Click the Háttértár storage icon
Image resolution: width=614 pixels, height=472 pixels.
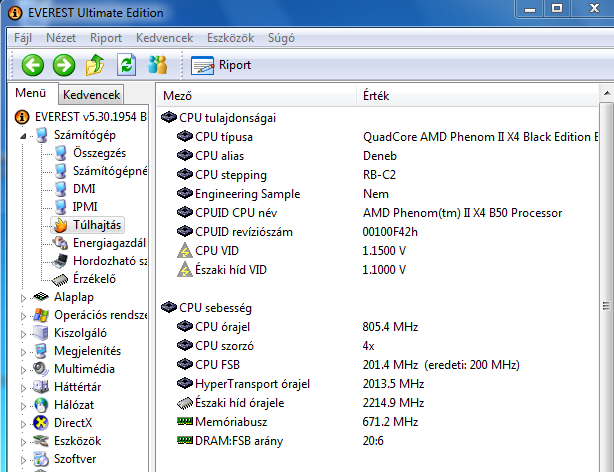41,387
